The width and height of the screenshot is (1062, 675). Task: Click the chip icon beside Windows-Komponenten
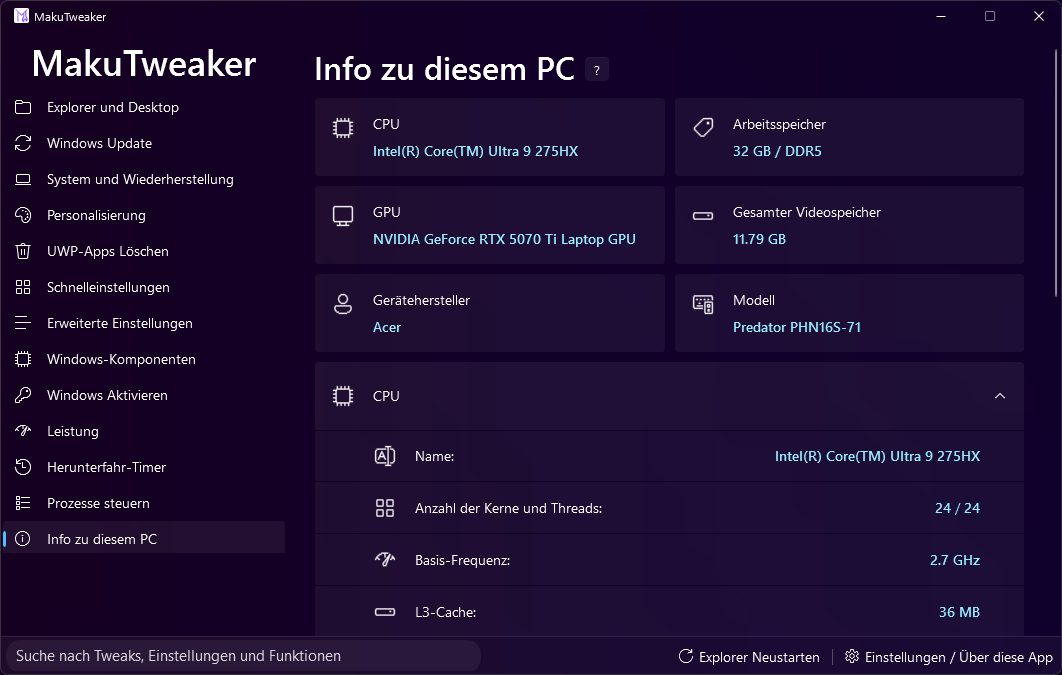tap(23, 359)
